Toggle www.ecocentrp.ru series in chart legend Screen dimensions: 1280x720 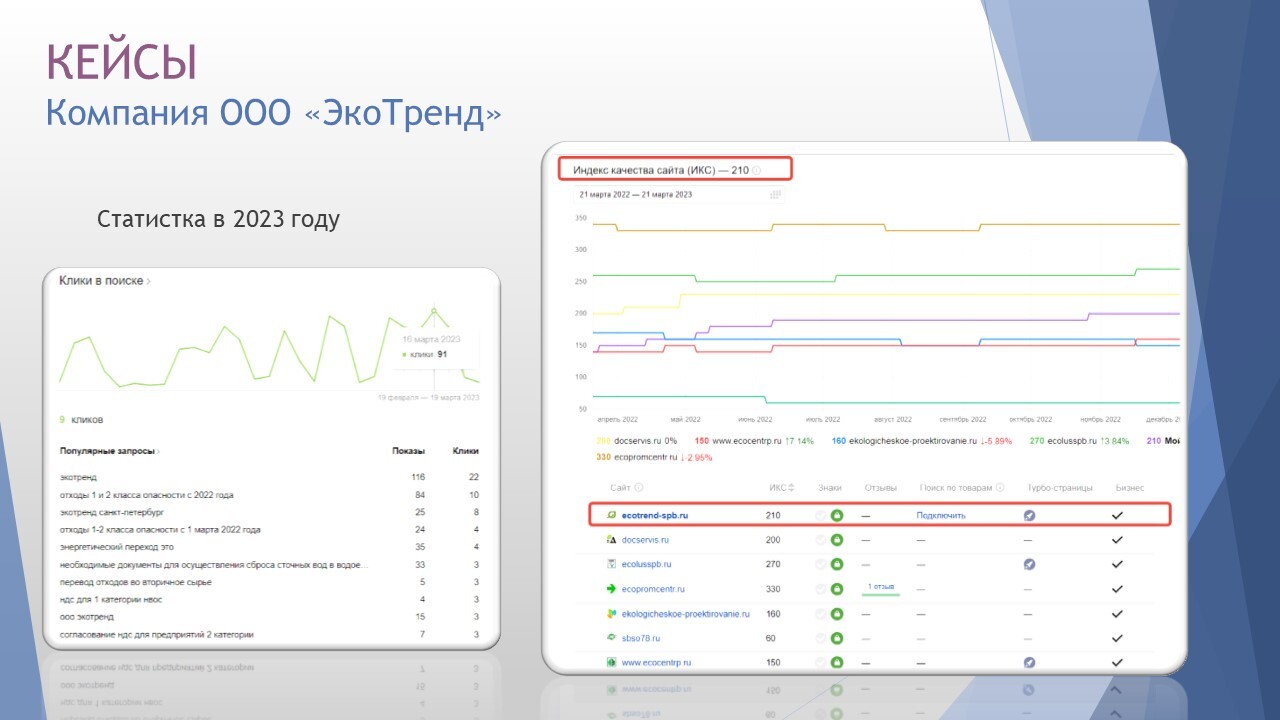click(755, 440)
